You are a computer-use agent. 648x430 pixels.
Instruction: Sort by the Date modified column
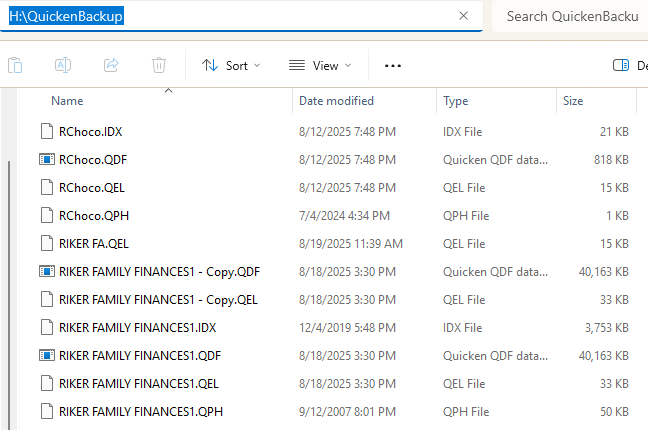(x=336, y=101)
